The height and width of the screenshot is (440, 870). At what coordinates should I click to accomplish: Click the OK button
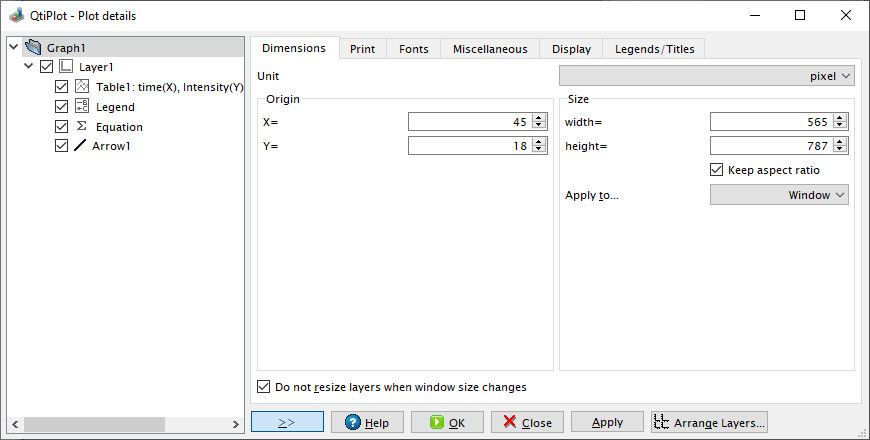447,422
